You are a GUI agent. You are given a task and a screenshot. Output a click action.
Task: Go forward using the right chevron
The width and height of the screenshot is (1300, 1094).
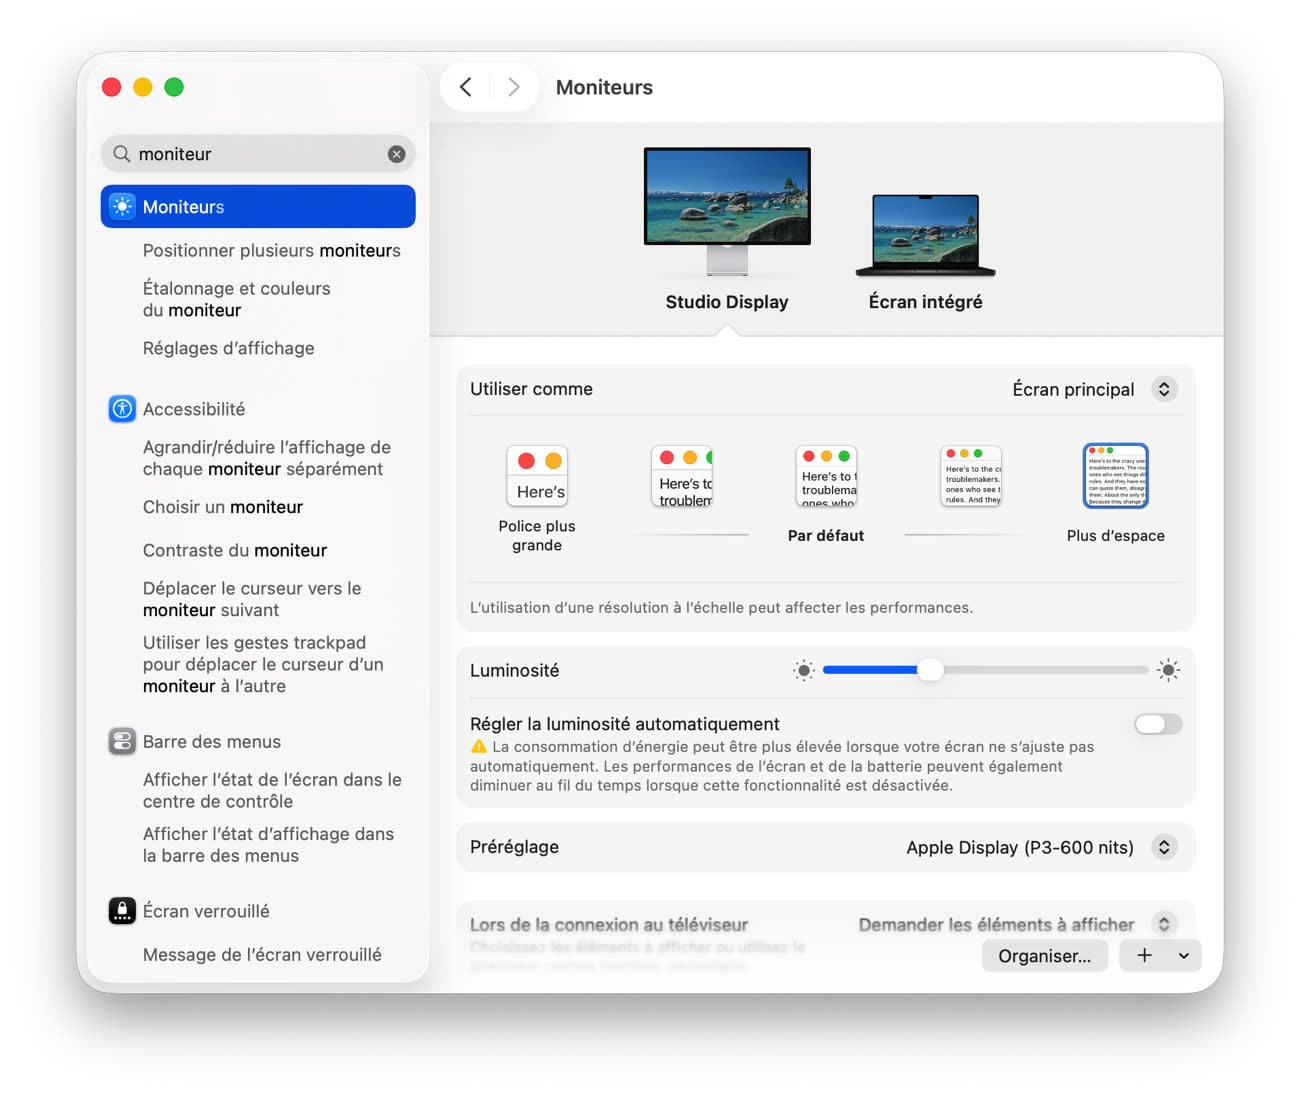click(513, 87)
